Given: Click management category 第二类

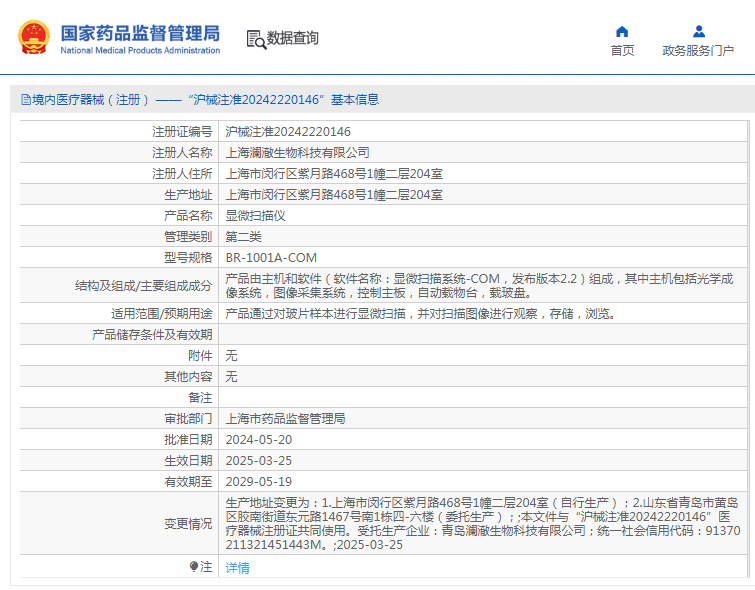Looking at the screenshot, I should [x=244, y=236].
